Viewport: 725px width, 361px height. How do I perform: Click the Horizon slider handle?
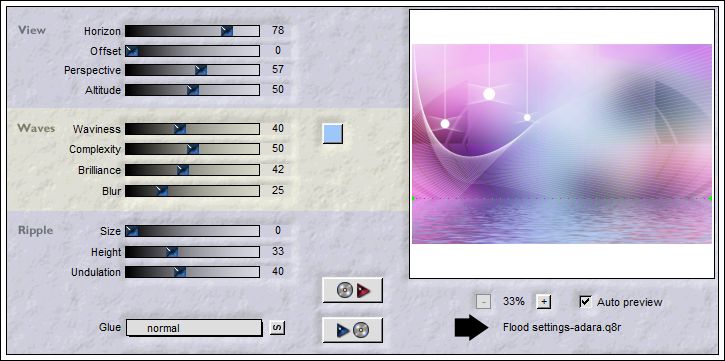[x=227, y=31]
